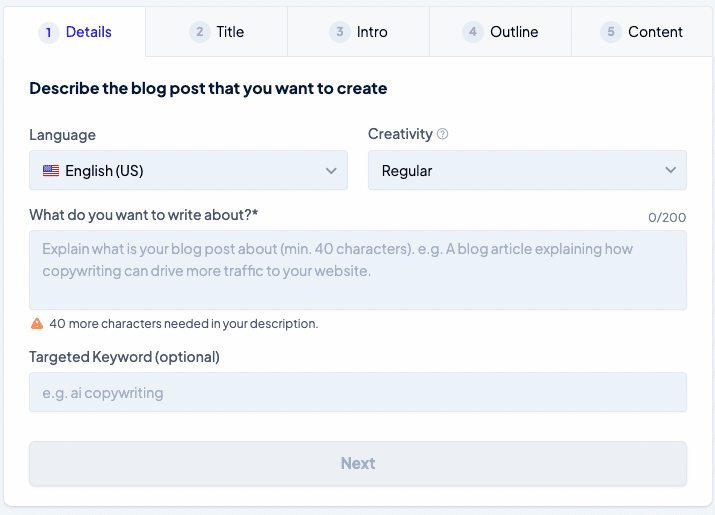Click the step 1 number circle
The image size is (715, 515).
[49, 32]
